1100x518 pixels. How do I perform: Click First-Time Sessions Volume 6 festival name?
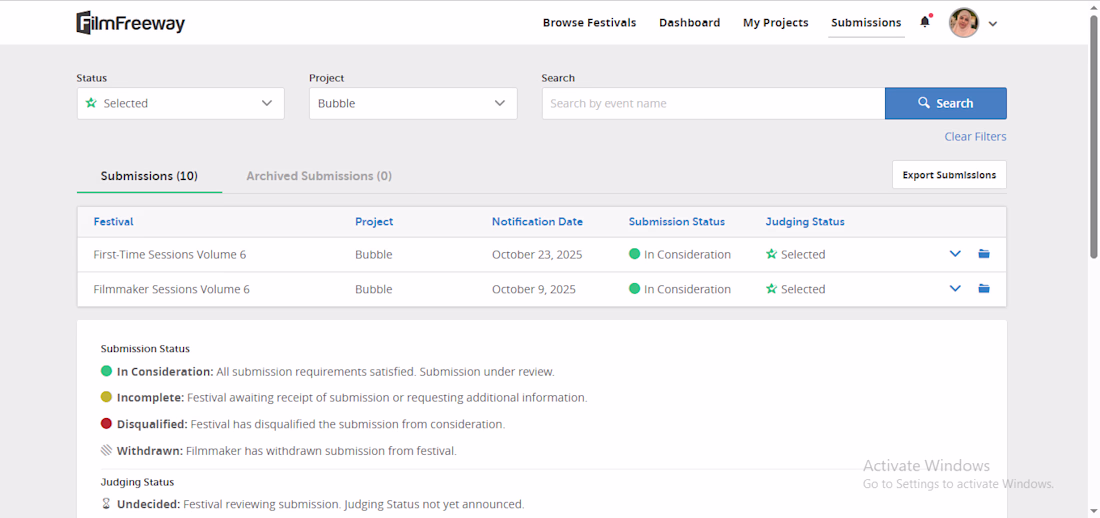[170, 255]
